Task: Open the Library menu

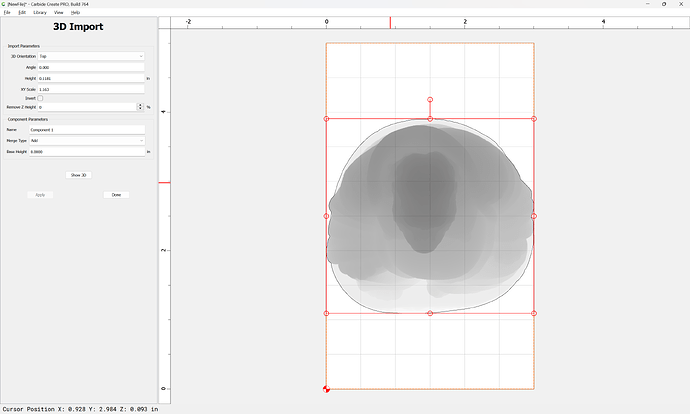Action: [x=40, y=12]
